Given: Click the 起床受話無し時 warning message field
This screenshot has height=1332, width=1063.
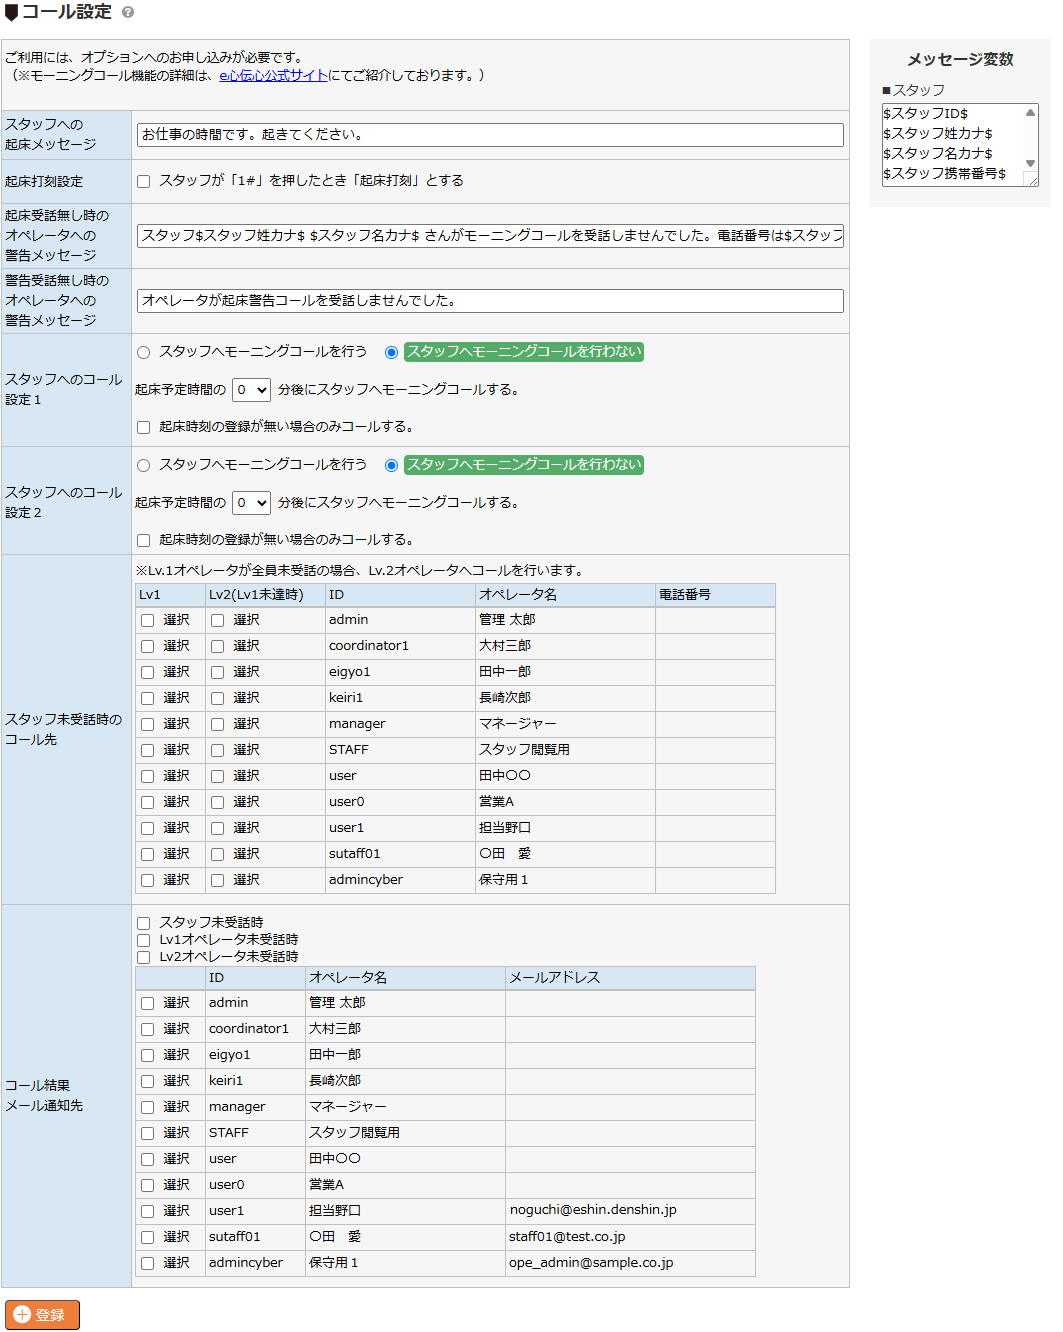Looking at the screenshot, I should 490,236.
